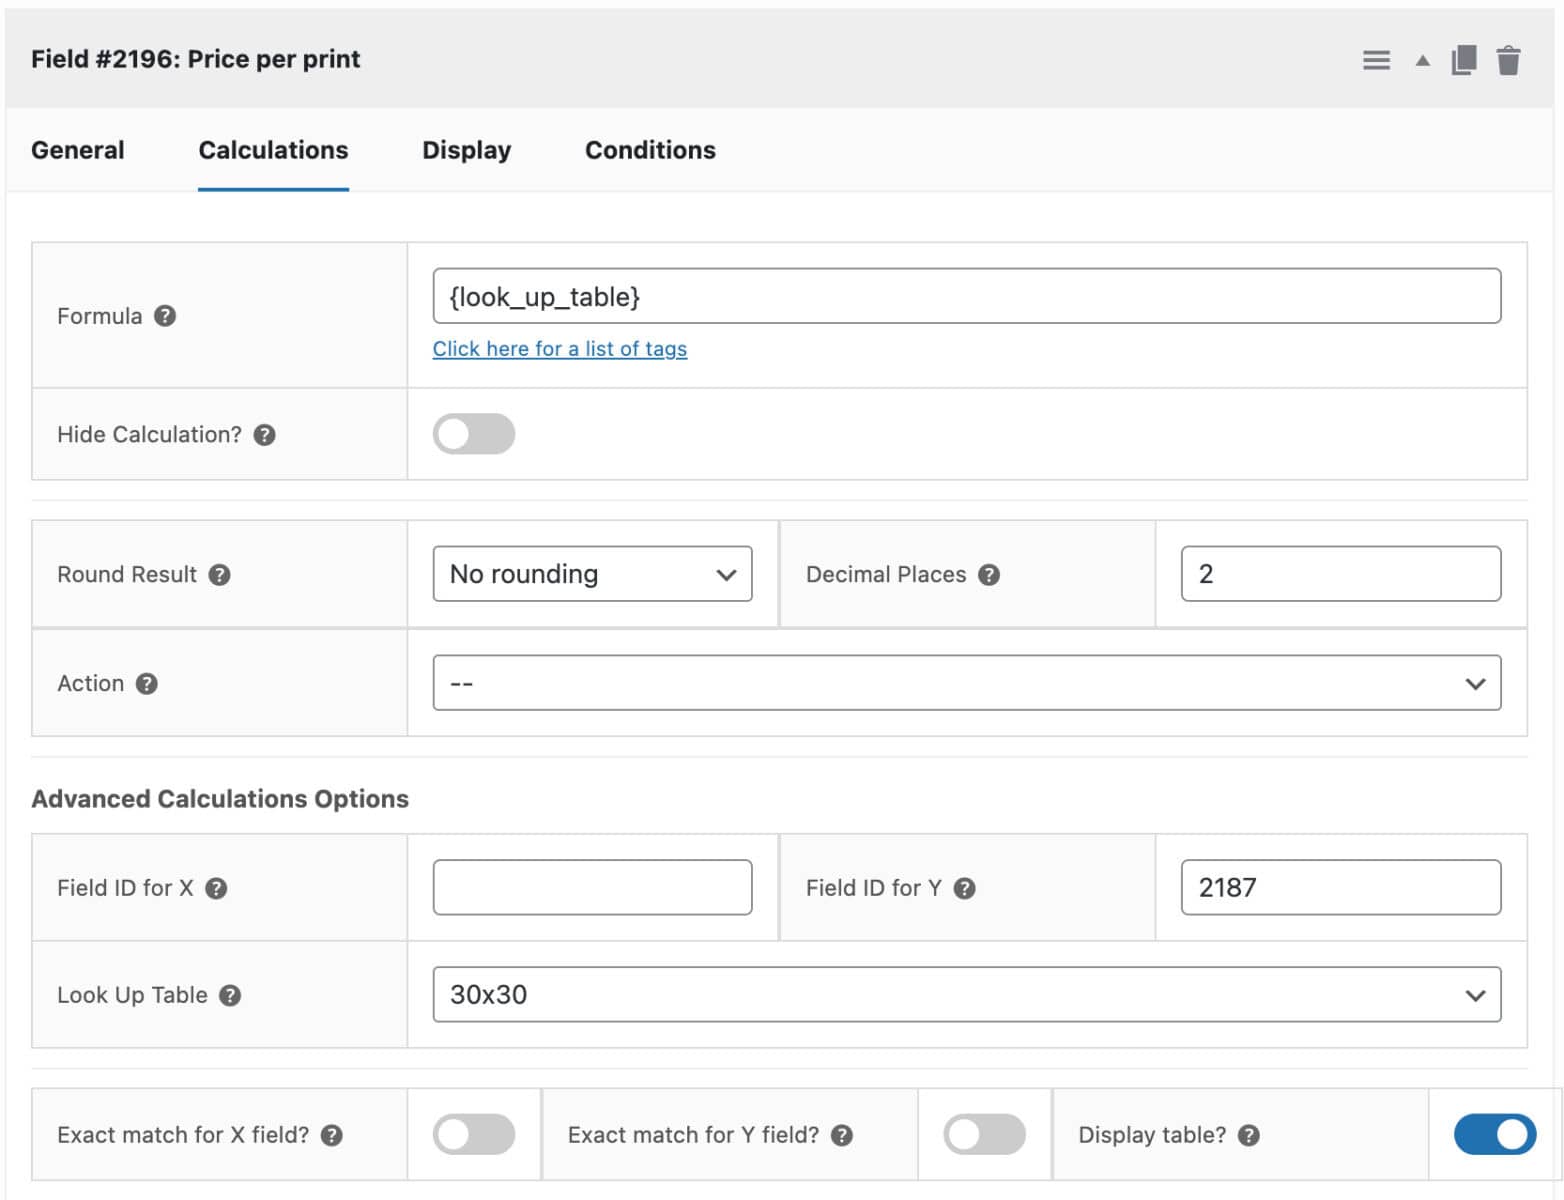Switch to the Conditions tab
This screenshot has width=1564, height=1200.
pyautogui.click(x=650, y=150)
